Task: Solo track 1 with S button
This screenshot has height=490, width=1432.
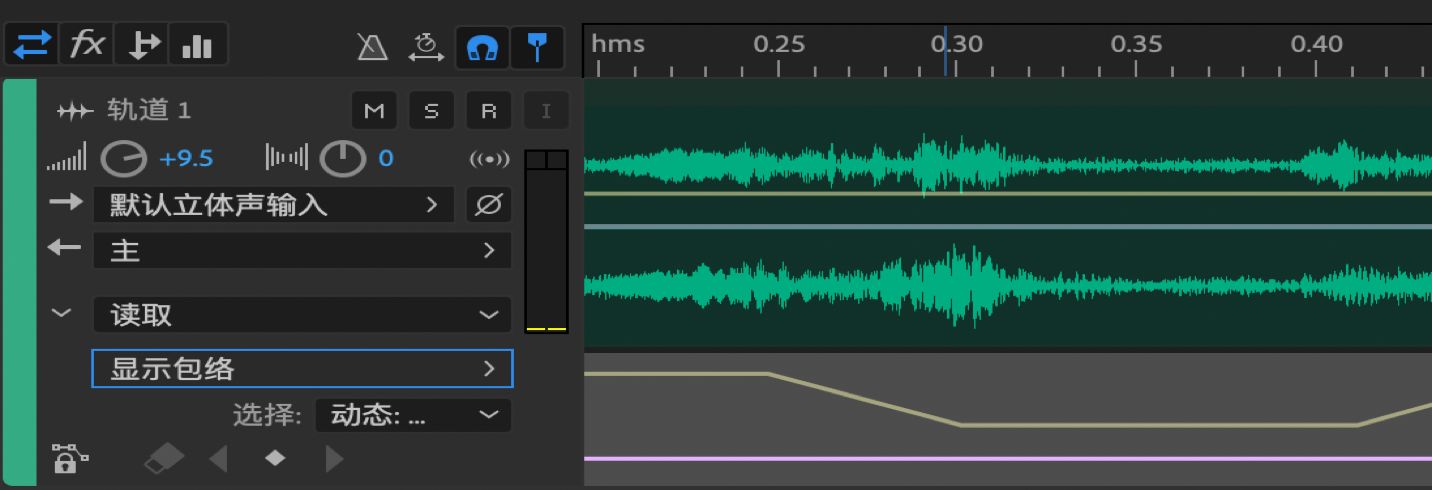Action: click(432, 111)
